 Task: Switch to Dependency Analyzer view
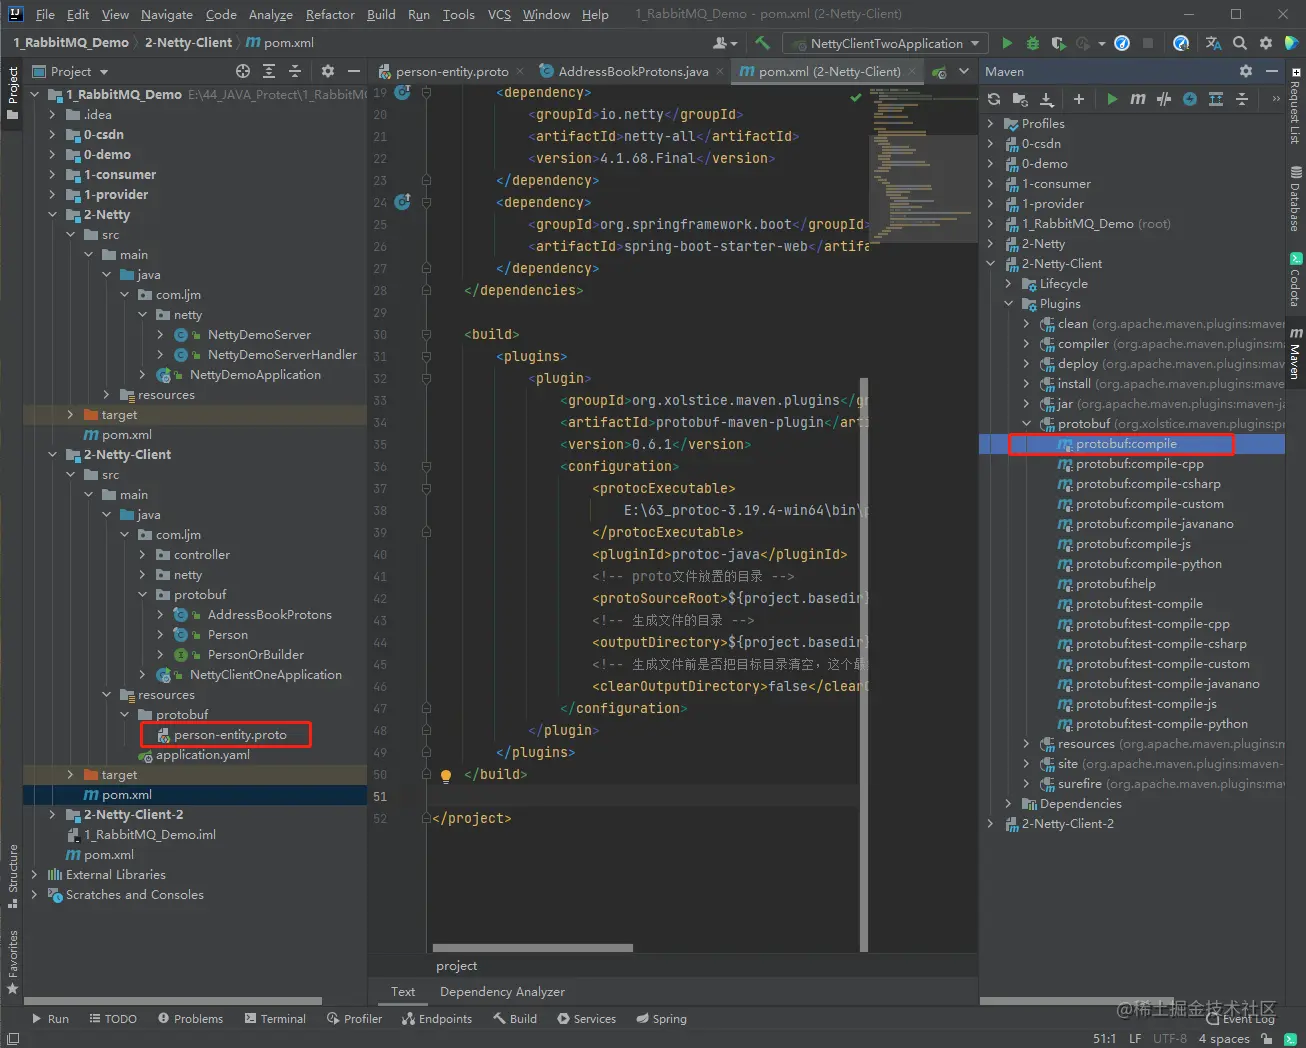point(502,992)
